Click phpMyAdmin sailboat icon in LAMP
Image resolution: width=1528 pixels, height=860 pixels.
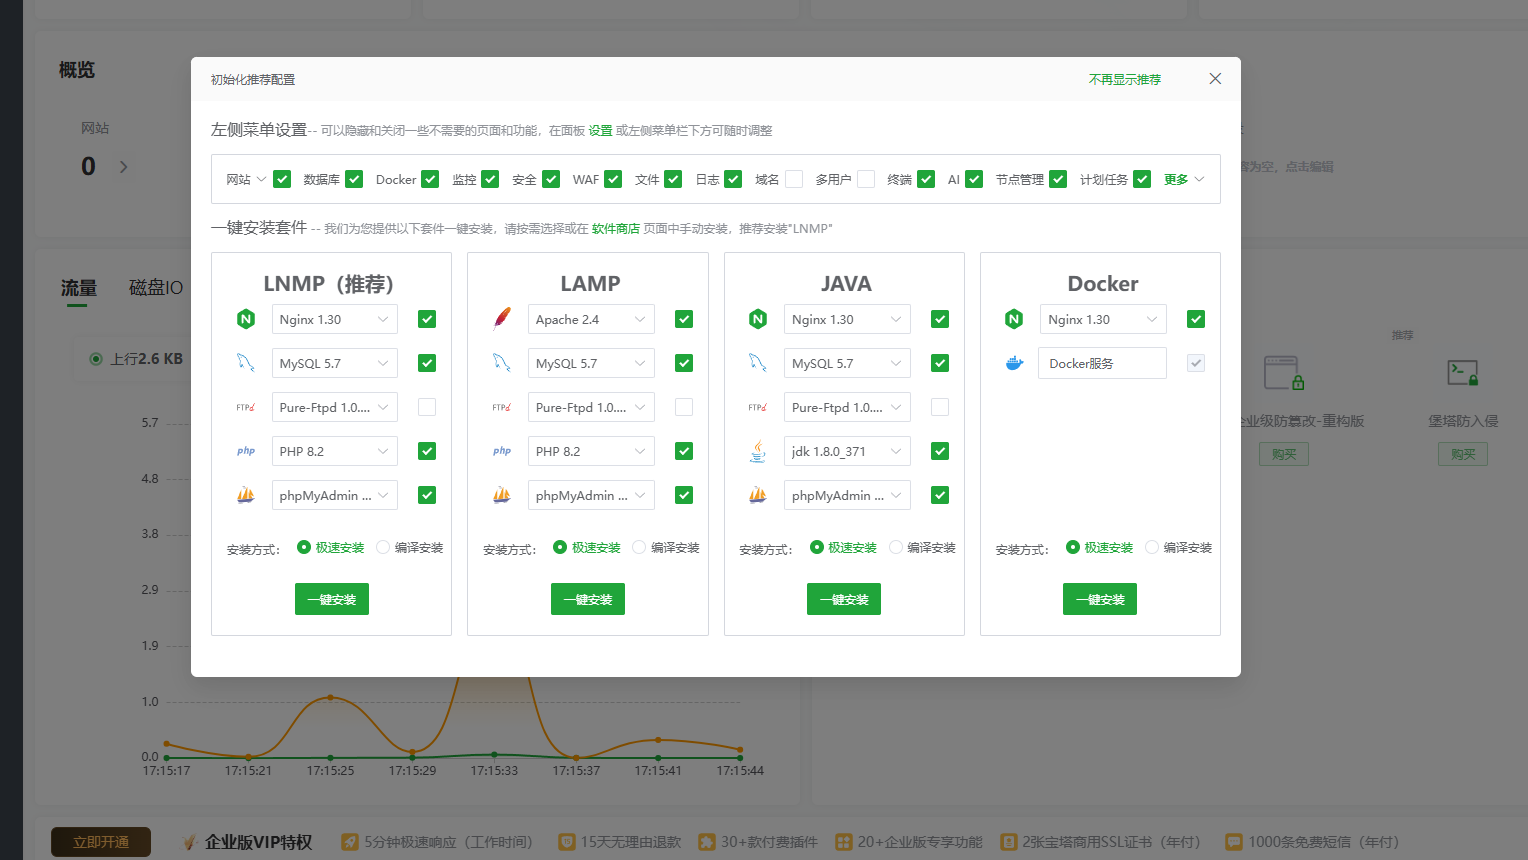tap(502, 495)
